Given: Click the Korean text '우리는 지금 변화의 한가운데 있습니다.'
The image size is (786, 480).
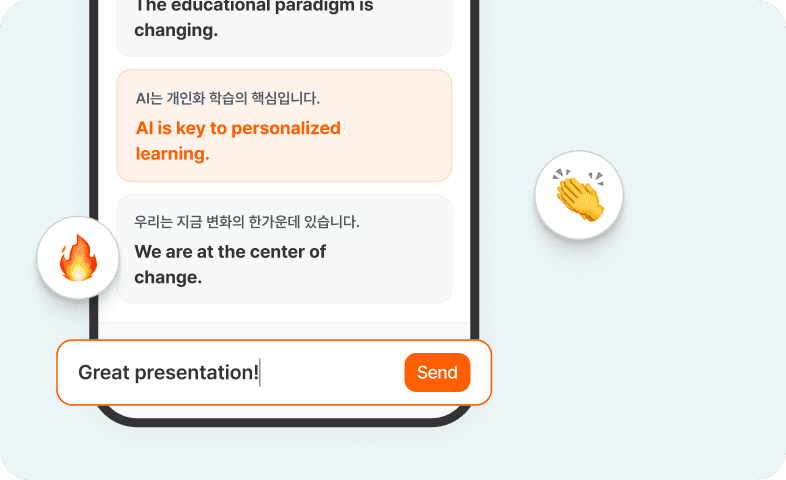Looking at the screenshot, I should tap(247, 221).
